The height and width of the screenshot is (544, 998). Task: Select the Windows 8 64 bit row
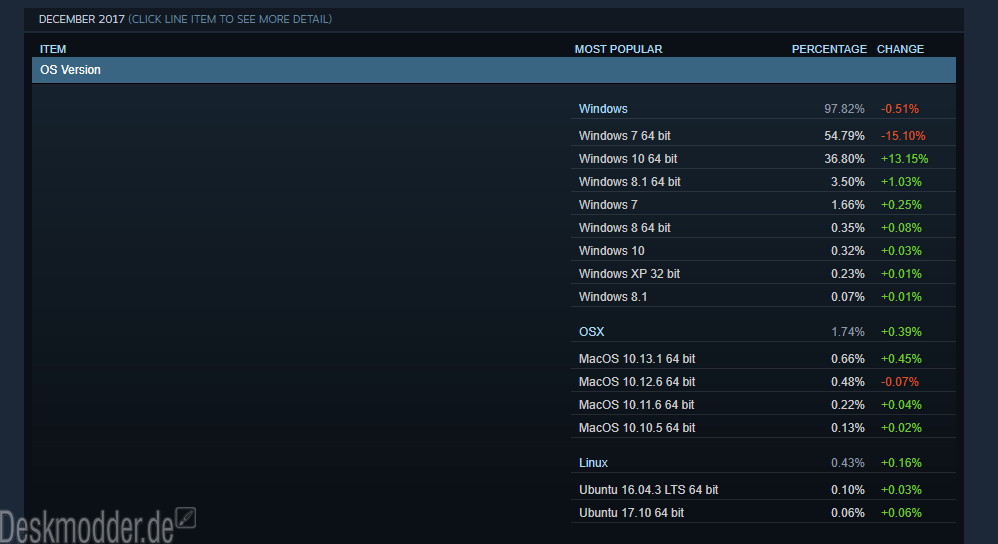click(763, 227)
